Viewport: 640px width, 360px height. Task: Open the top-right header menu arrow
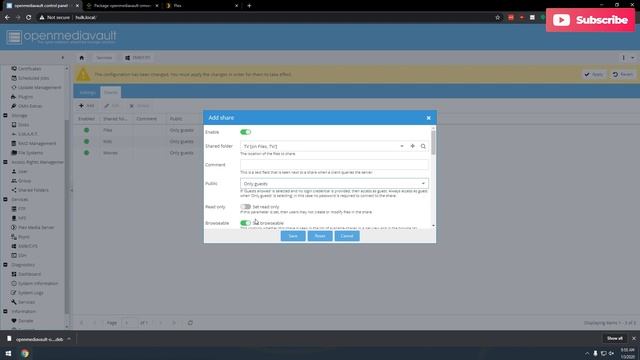click(x=633, y=58)
